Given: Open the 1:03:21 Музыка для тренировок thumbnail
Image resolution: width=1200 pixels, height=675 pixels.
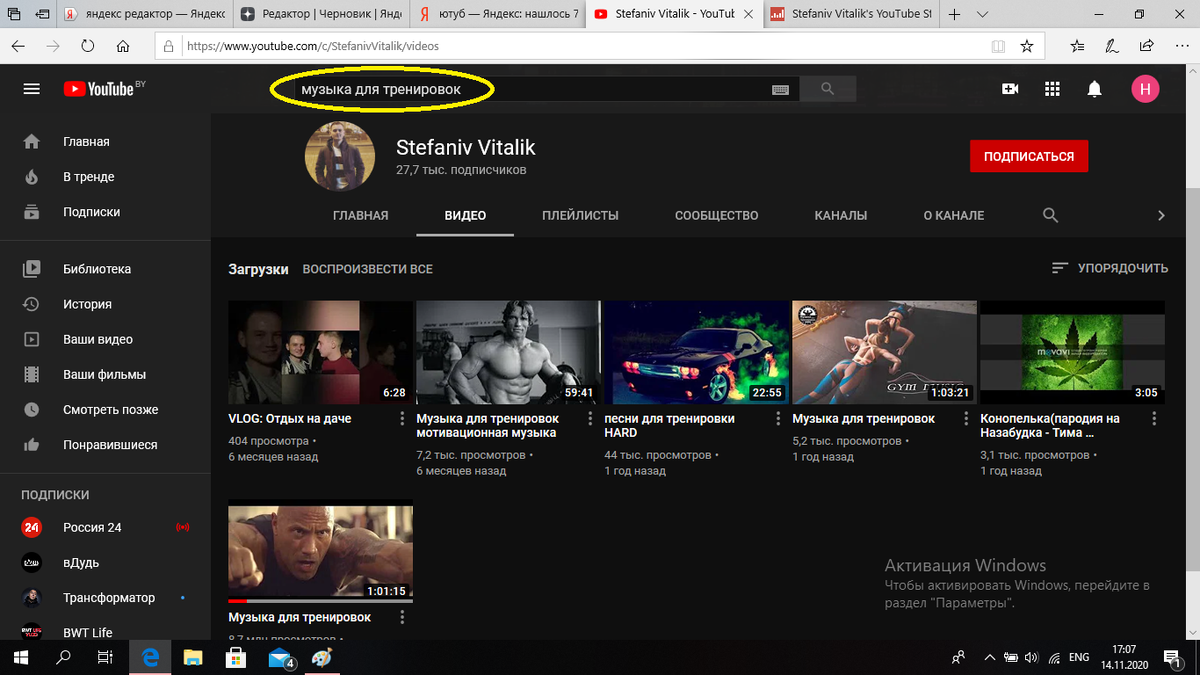Looking at the screenshot, I should [x=884, y=352].
